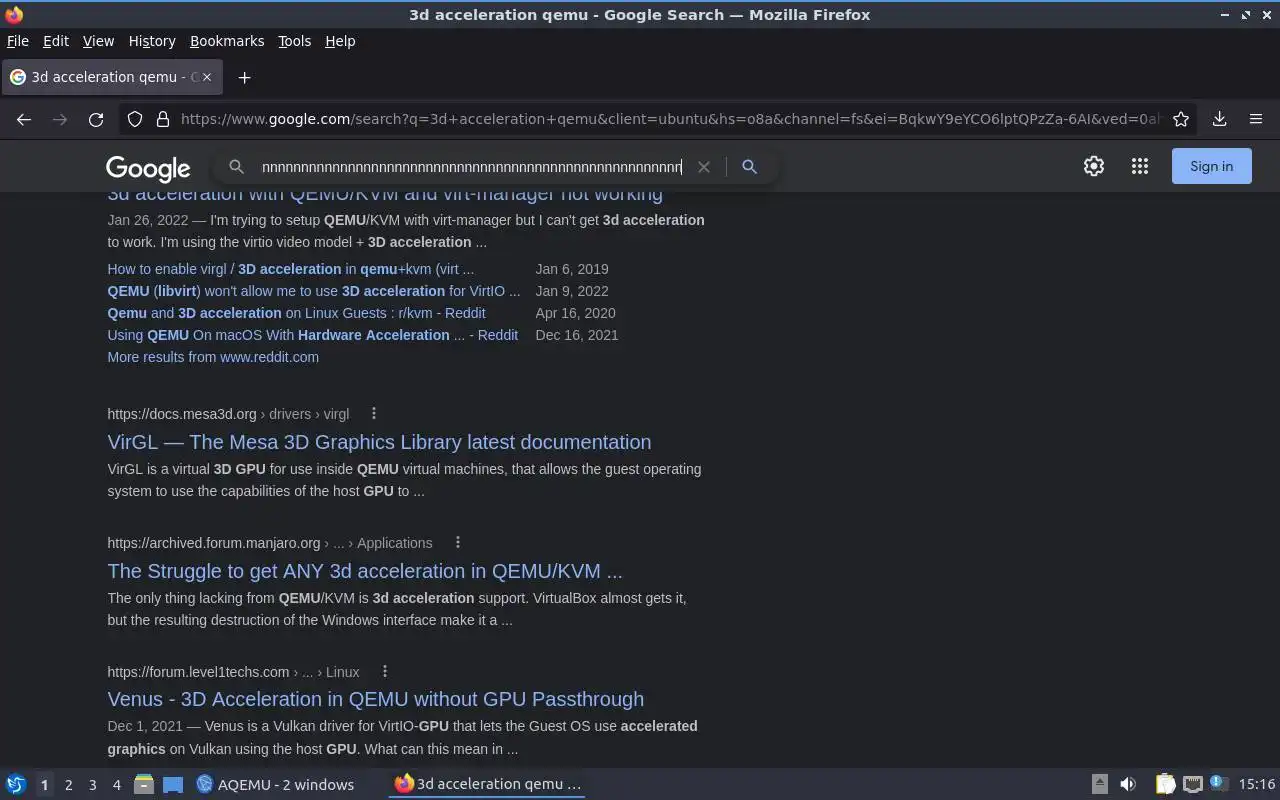Click the notification tray icon beside clock

click(x=1218, y=783)
